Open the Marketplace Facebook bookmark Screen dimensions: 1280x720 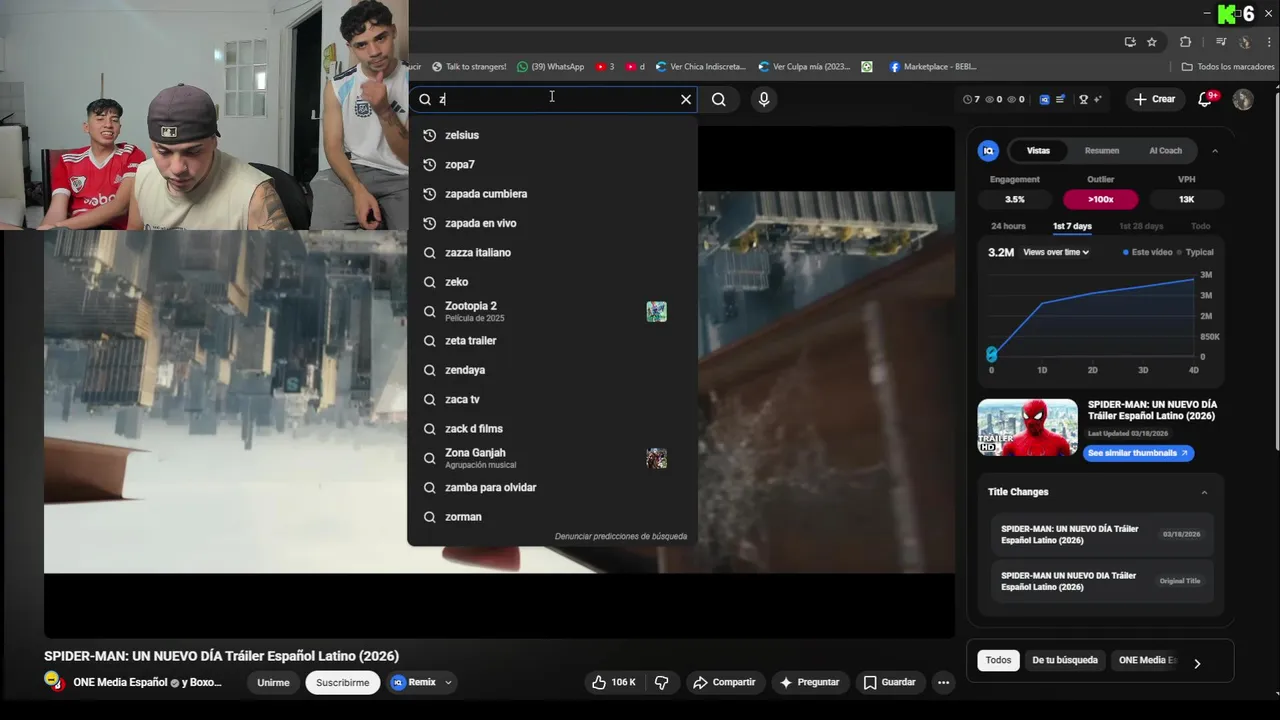click(932, 67)
